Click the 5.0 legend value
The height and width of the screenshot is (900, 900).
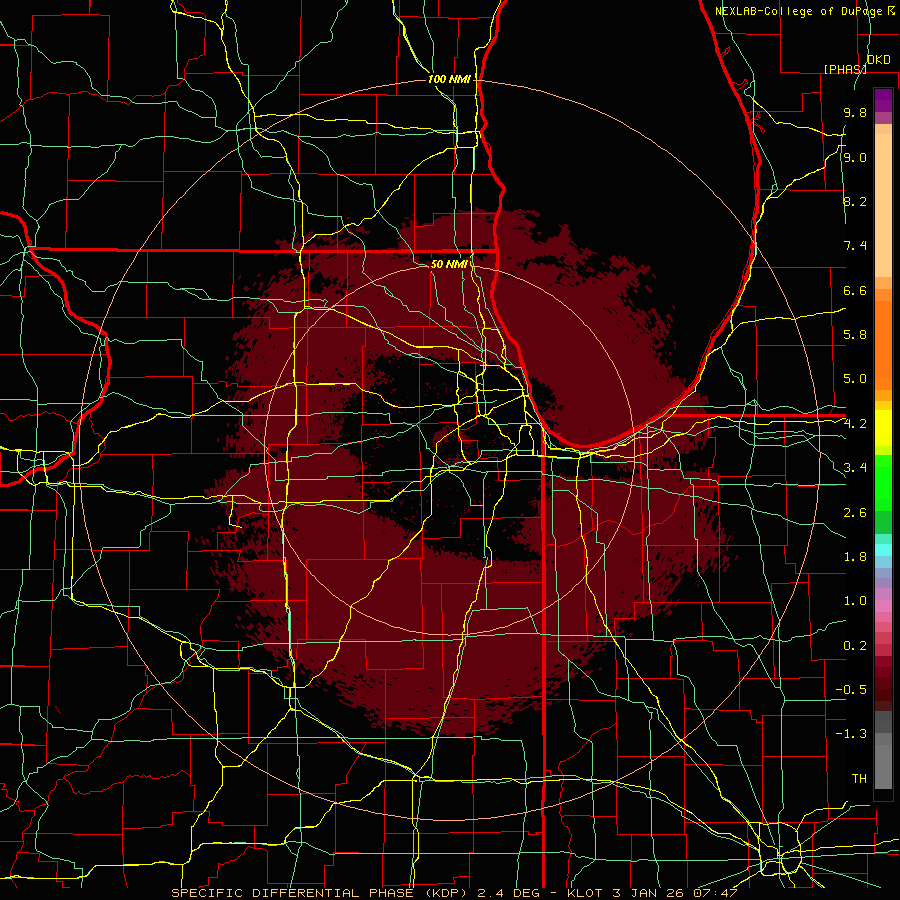[855, 379]
